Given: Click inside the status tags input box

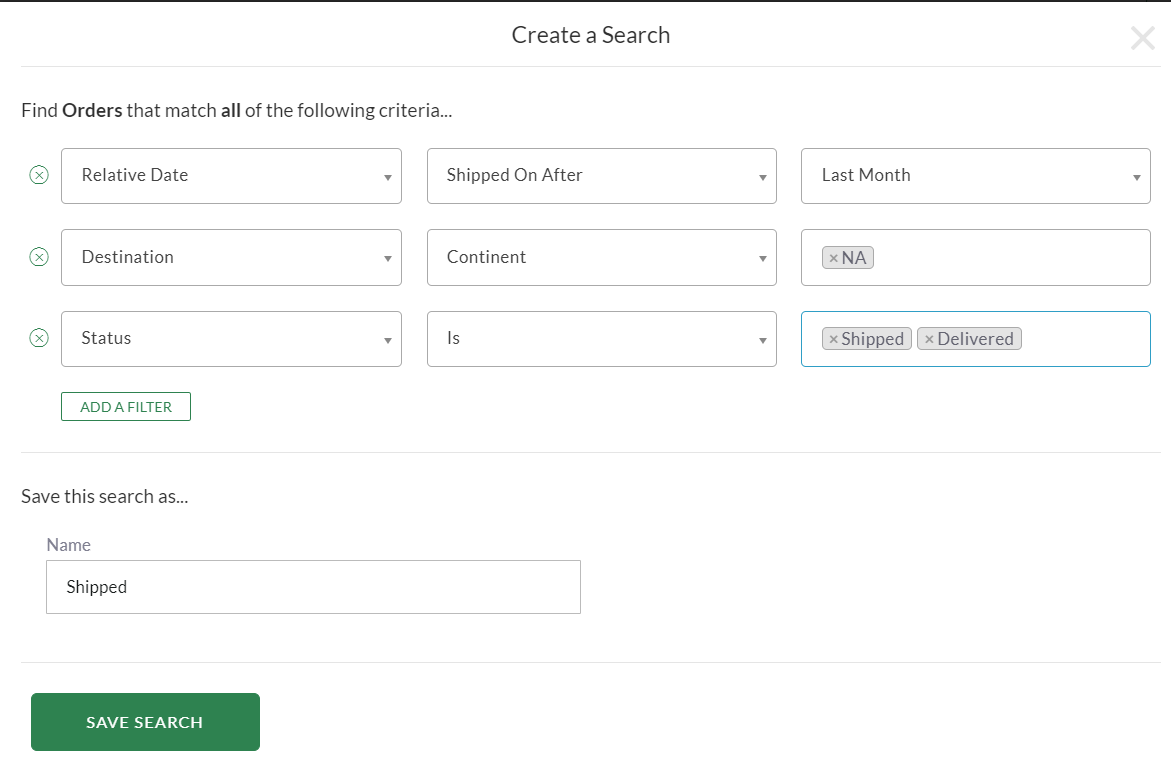Looking at the screenshot, I should (x=1085, y=339).
